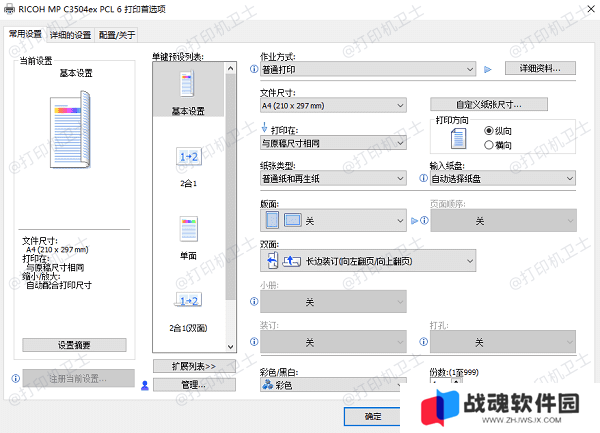Click the 管理... button

[194, 384]
